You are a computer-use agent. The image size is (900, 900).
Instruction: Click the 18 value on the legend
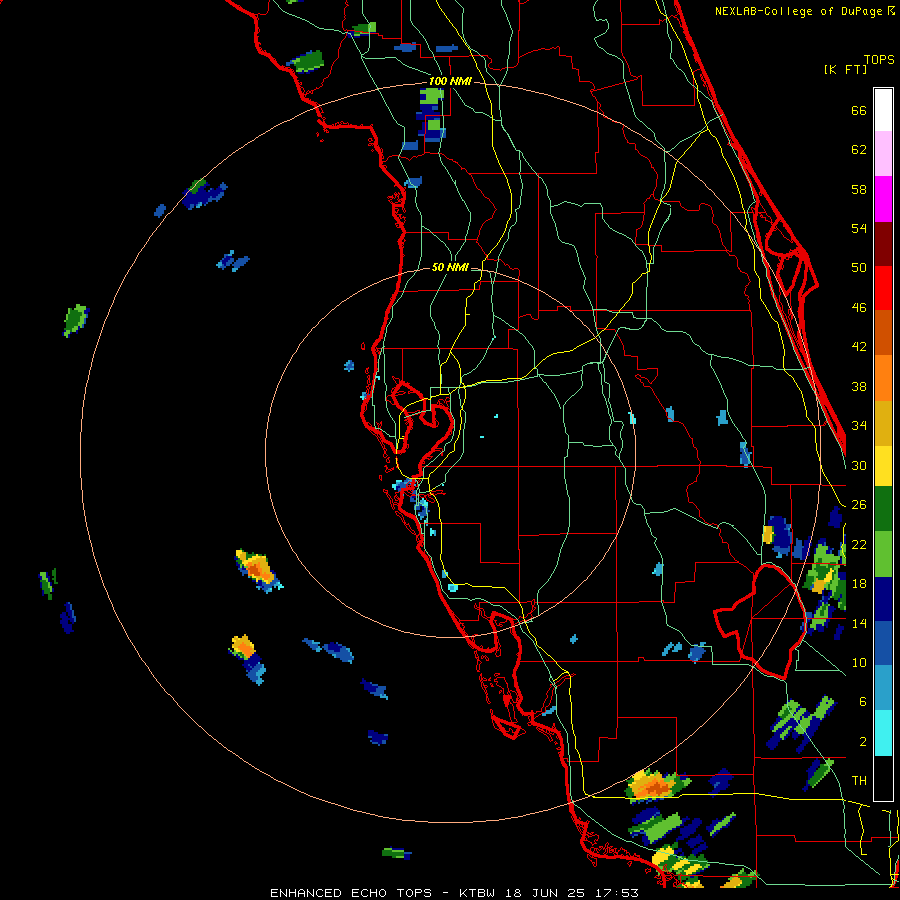[859, 584]
